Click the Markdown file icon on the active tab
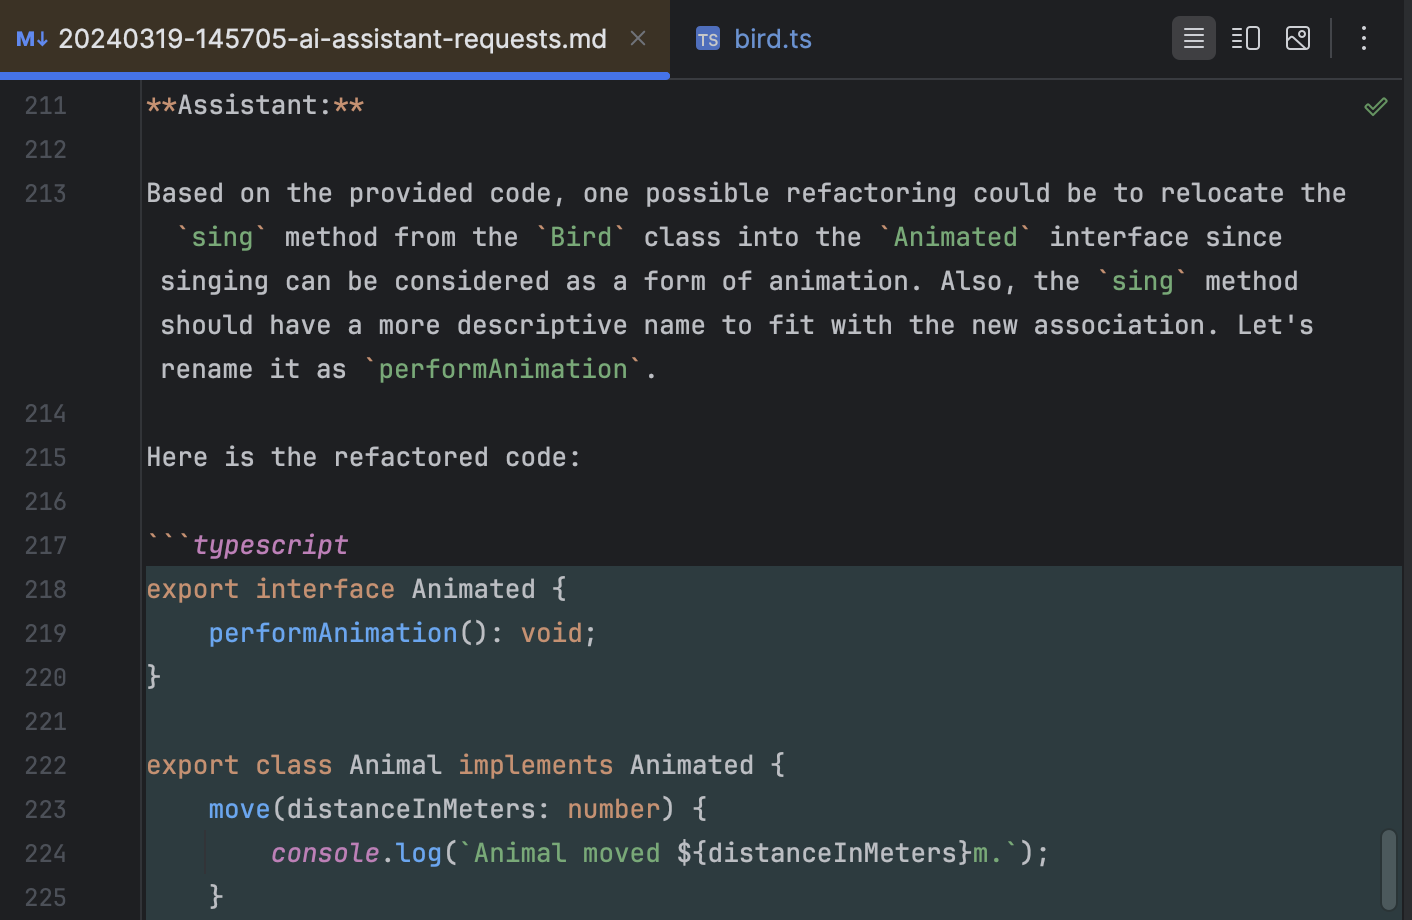The image size is (1412, 920). tap(31, 38)
